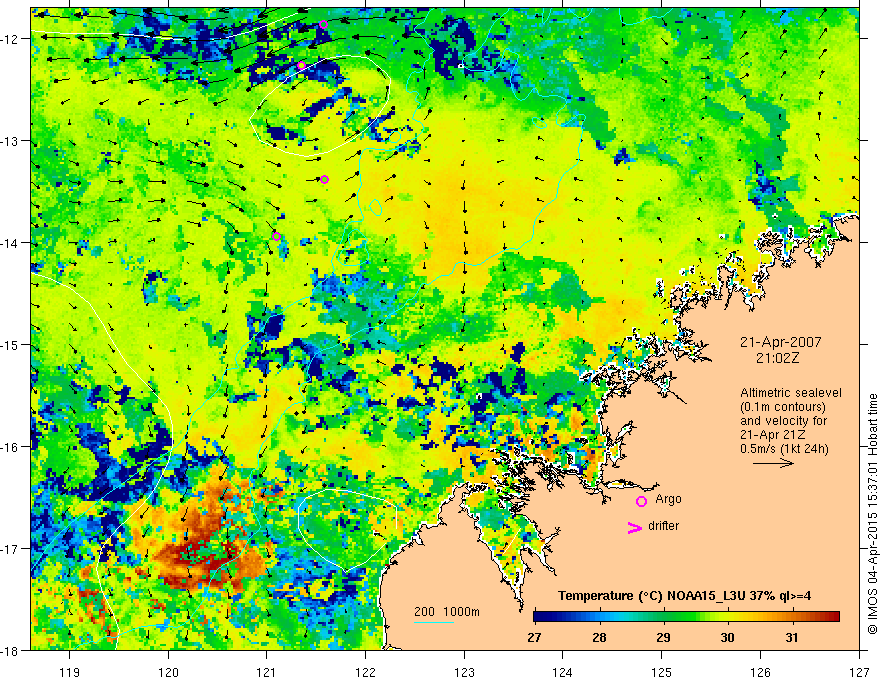Click the 'Altimetric sealevel' caption line
Screen dimensions: 880x680
791,393
